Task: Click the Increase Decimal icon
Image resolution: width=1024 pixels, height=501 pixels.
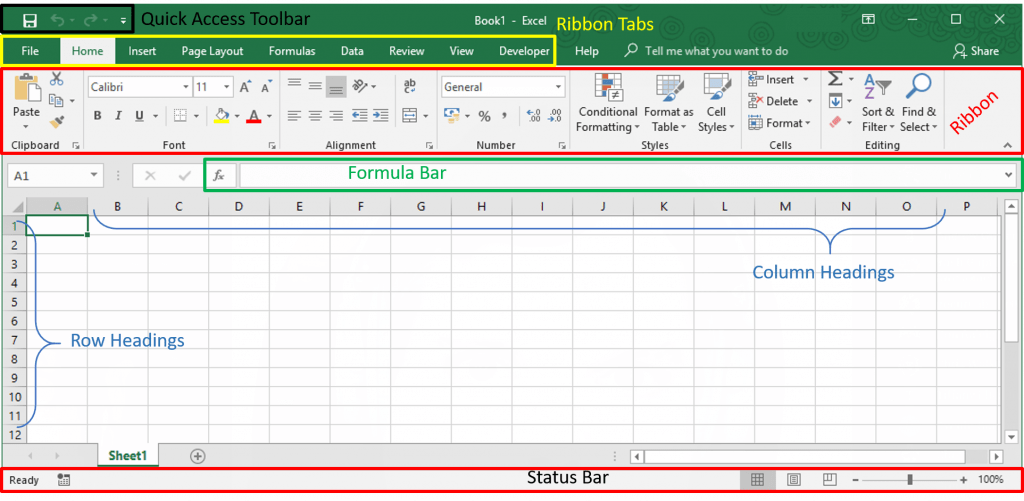Action: (x=533, y=116)
